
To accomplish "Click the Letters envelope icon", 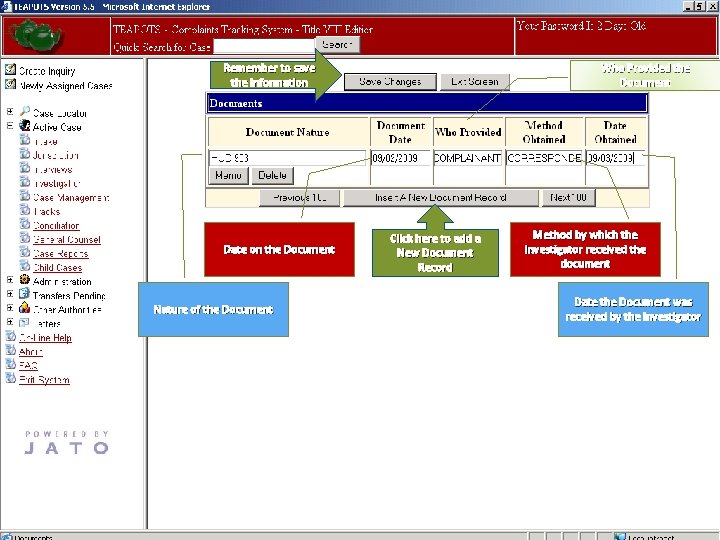I will (x=25, y=322).
